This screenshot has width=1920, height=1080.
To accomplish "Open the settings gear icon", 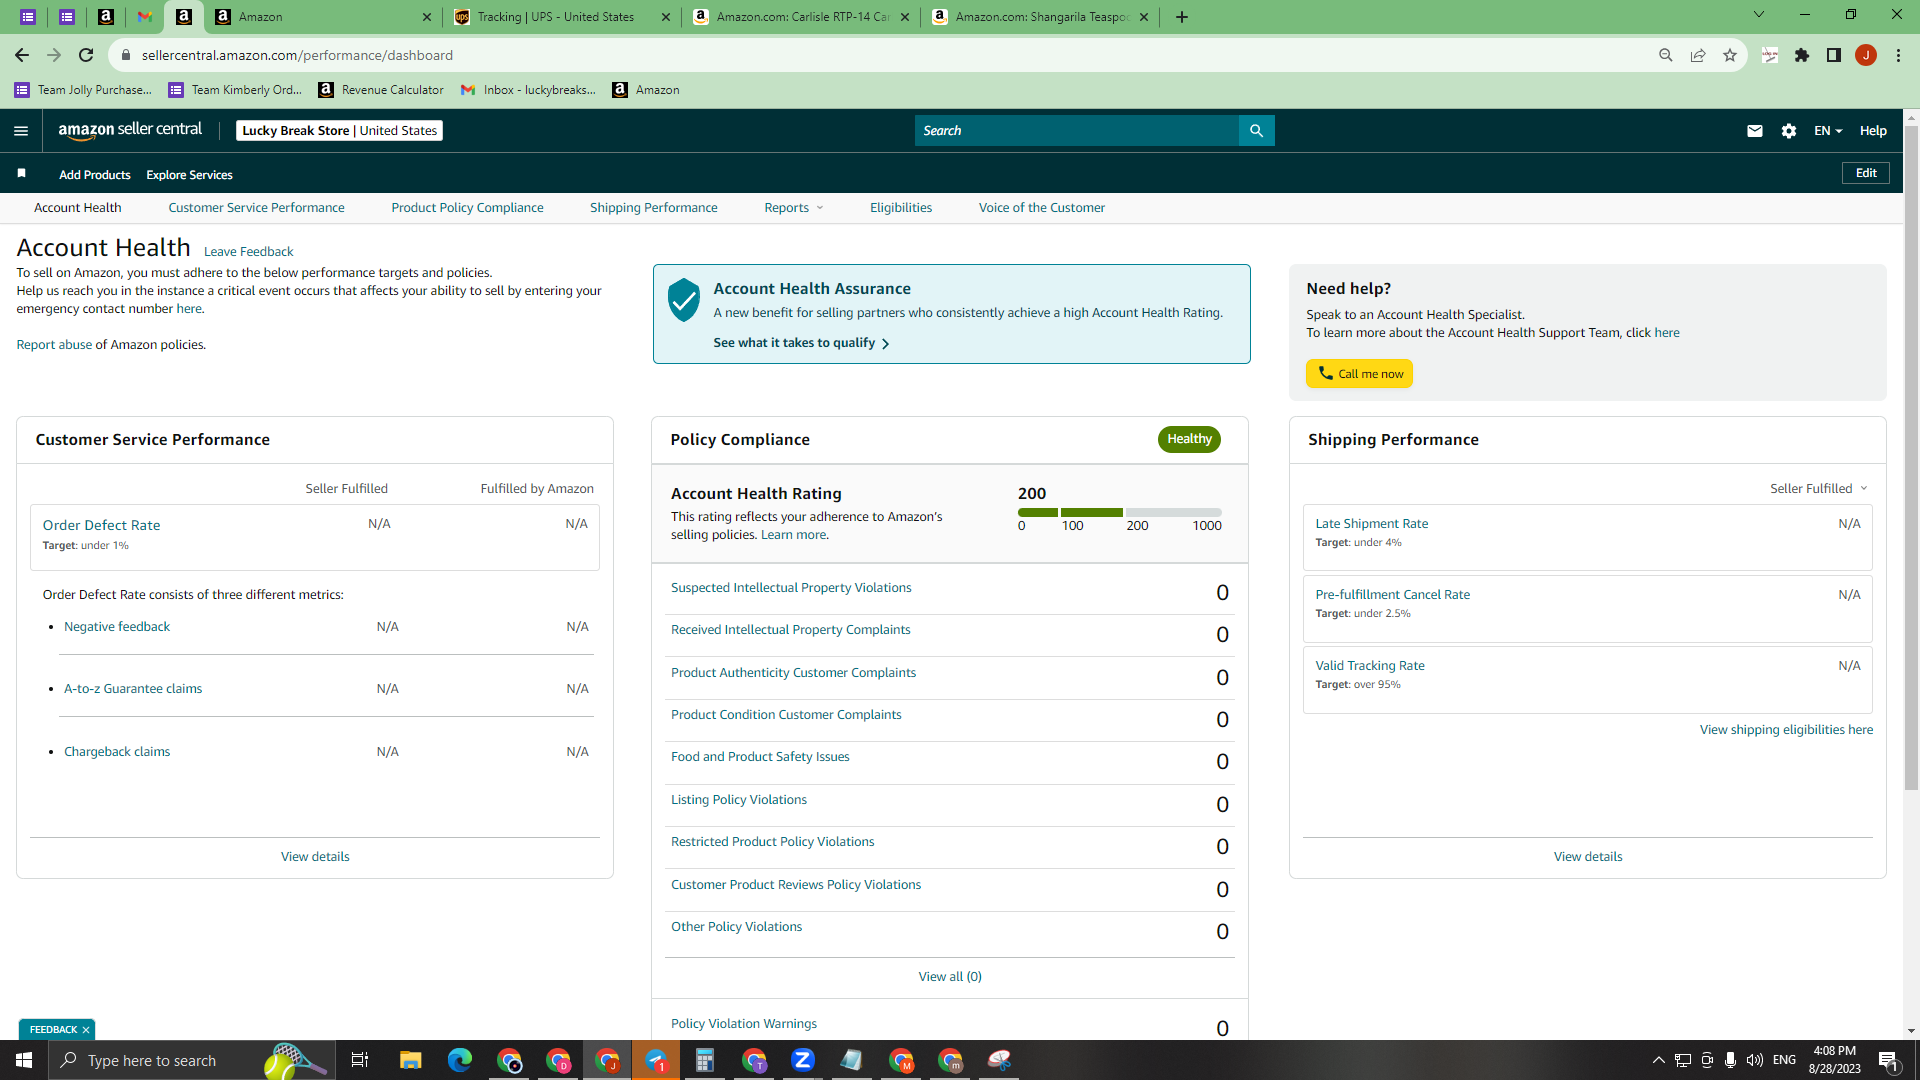I will click(x=1789, y=131).
